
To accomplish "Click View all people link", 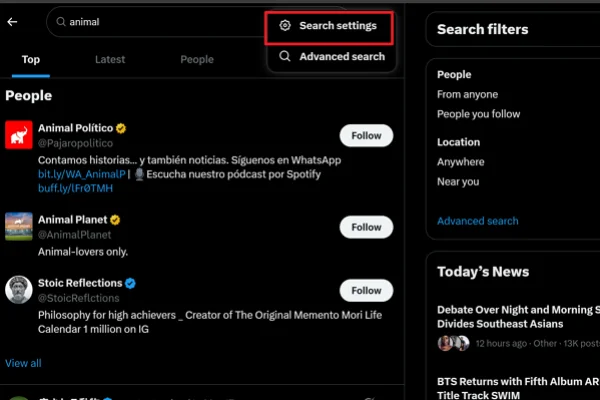I will click(x=23, y=363).
